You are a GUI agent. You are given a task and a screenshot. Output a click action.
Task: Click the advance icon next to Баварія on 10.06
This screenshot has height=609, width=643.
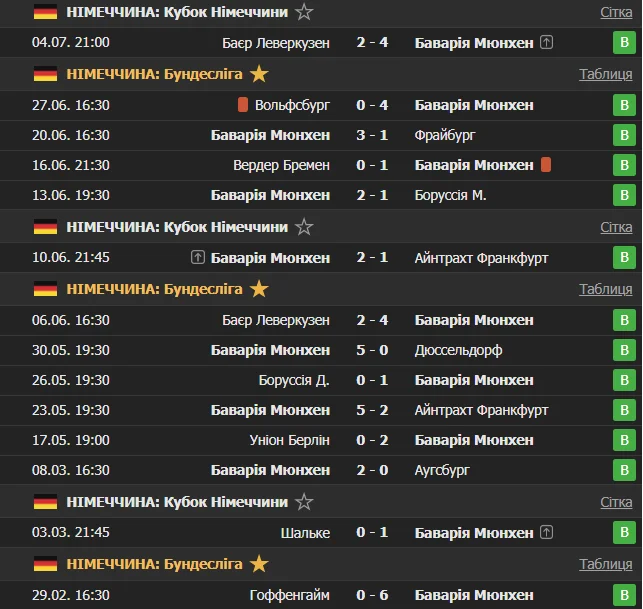(198, 258)
